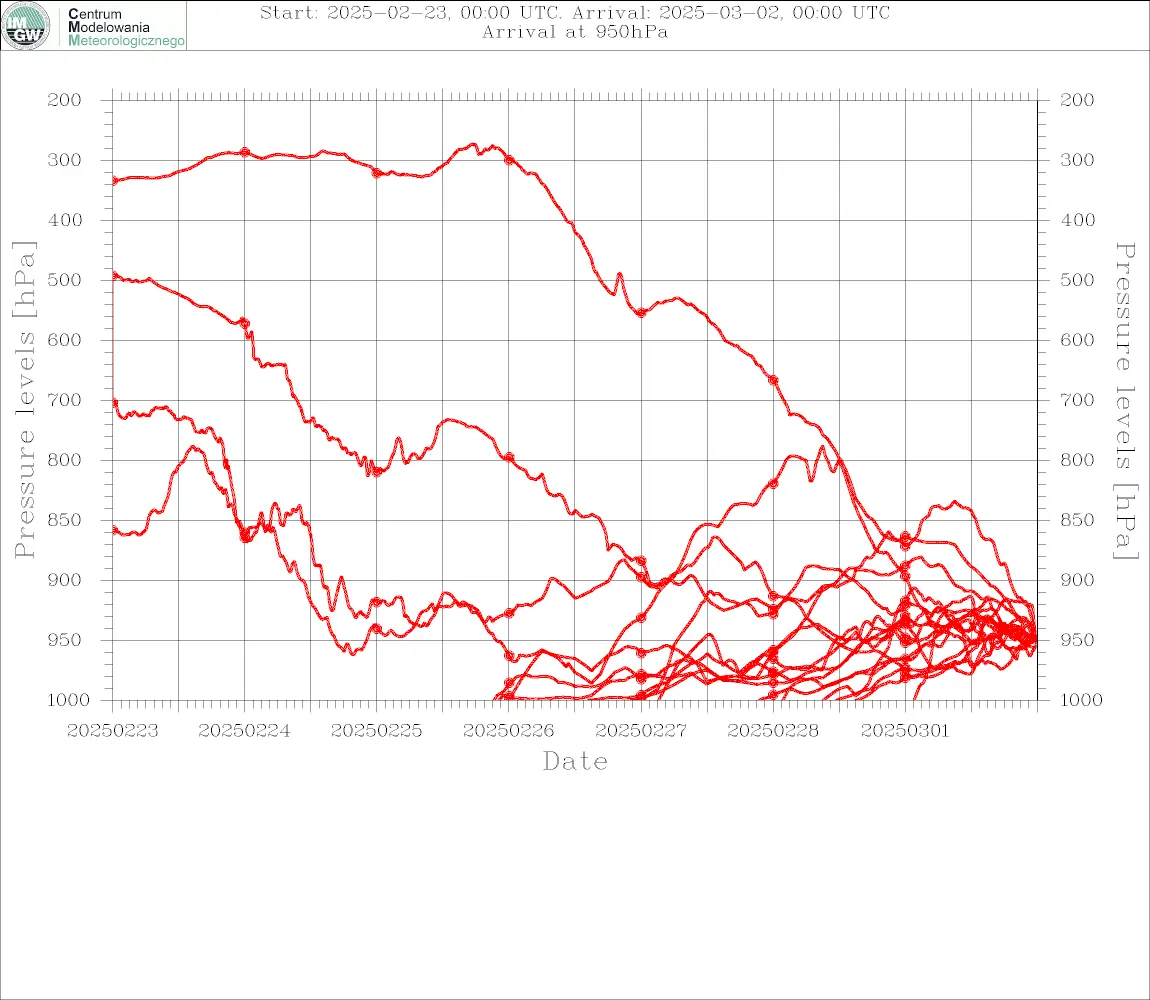Click the trajectory marker near 865 hPa on 20250301
Viewport: 1150px width, 1000px height.
click(x=905, y=541)
